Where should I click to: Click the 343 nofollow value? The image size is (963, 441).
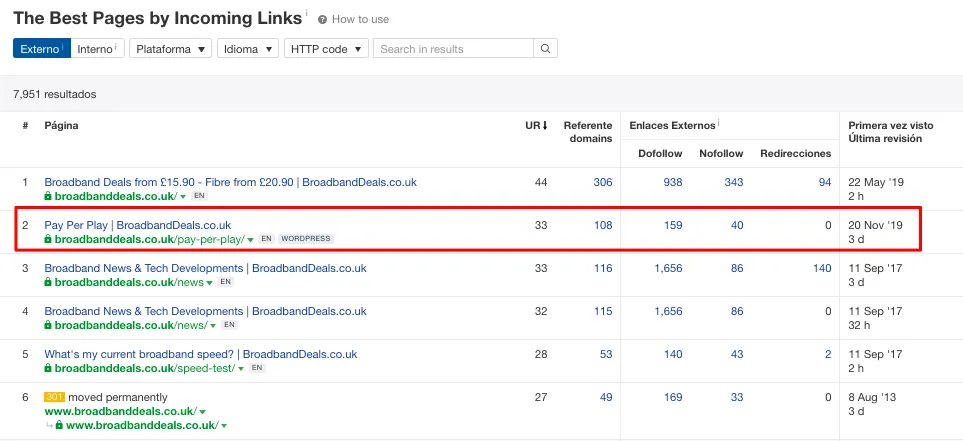pos(733,182)
